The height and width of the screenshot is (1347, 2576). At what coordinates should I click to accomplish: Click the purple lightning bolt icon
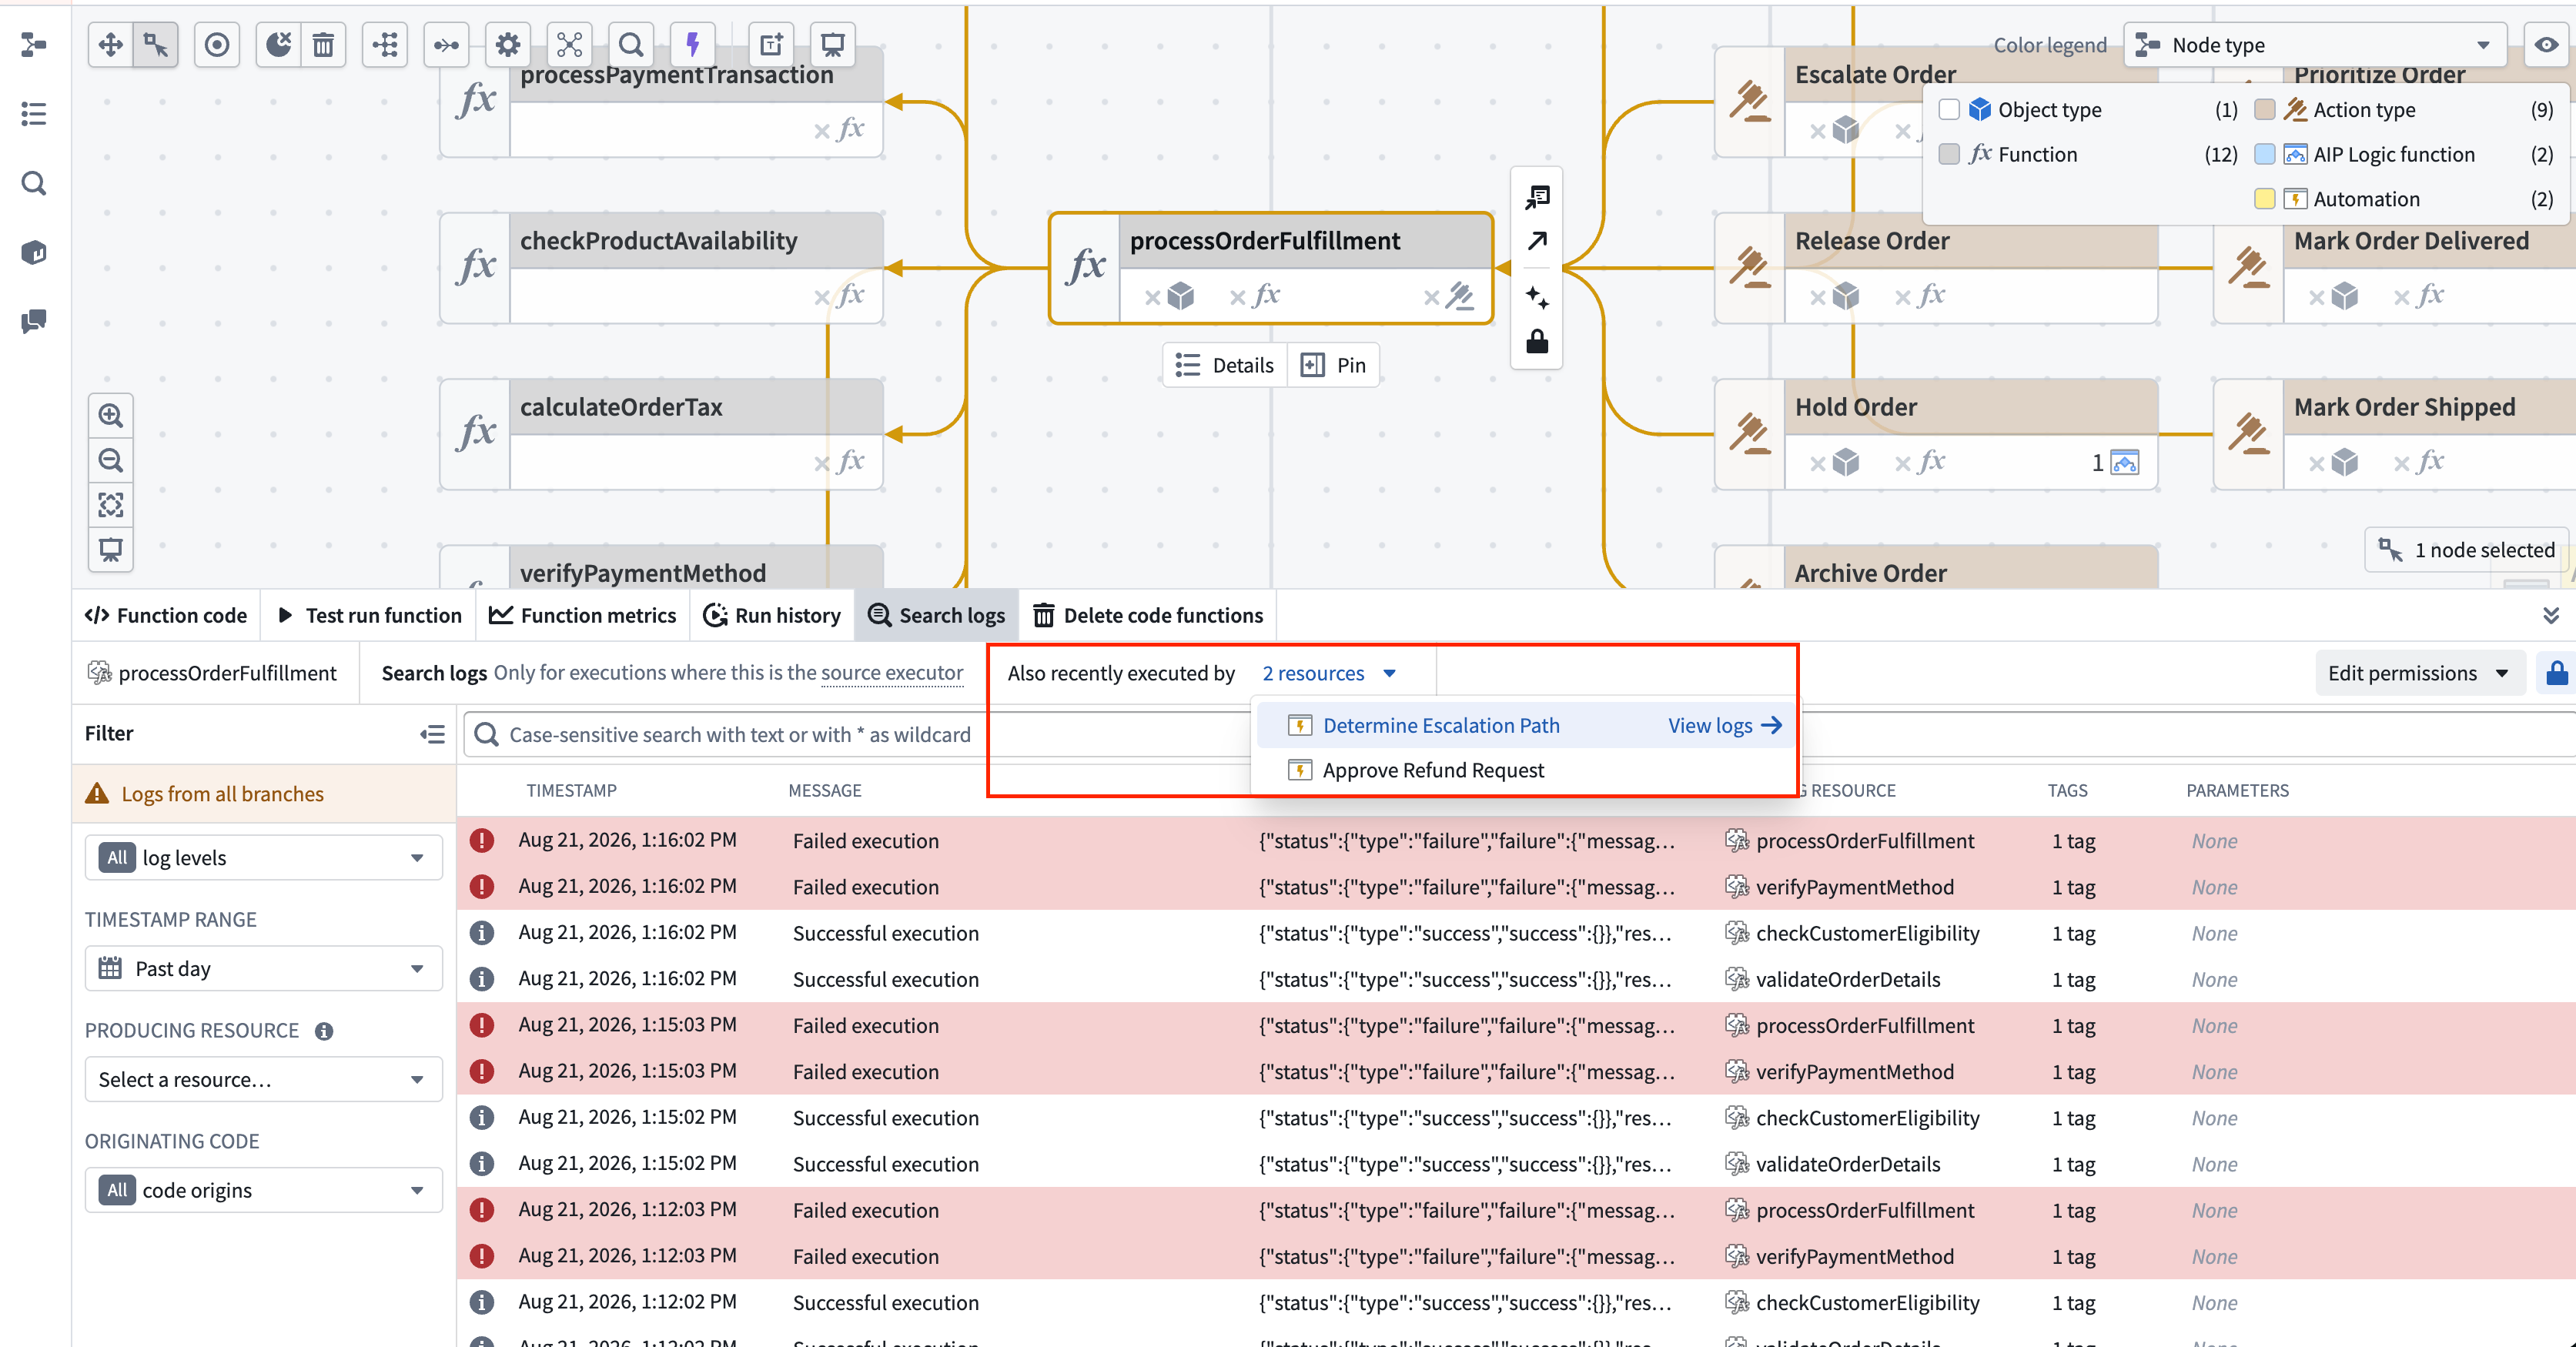[x=693, y=45]
